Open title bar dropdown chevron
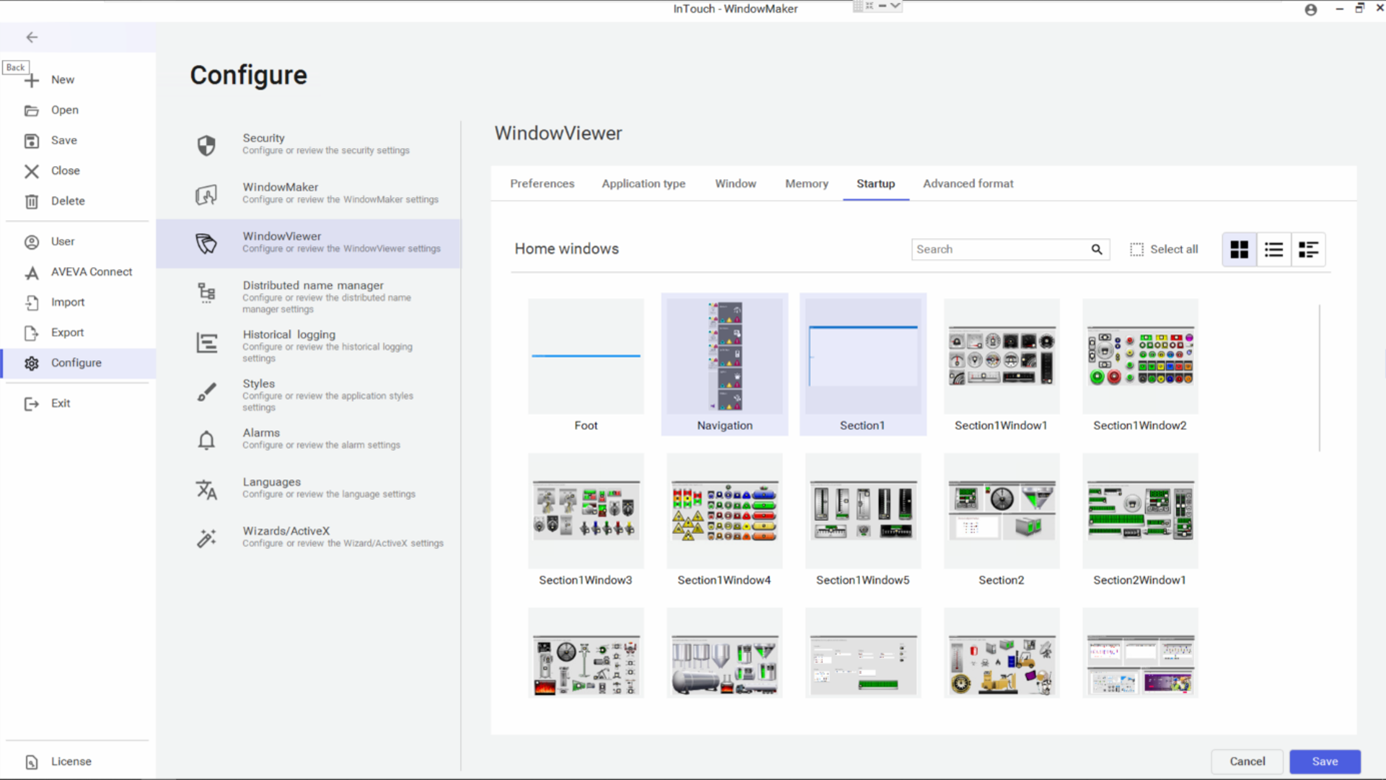Viewport: 1386px width, 780px height. [x=895, y=6]
